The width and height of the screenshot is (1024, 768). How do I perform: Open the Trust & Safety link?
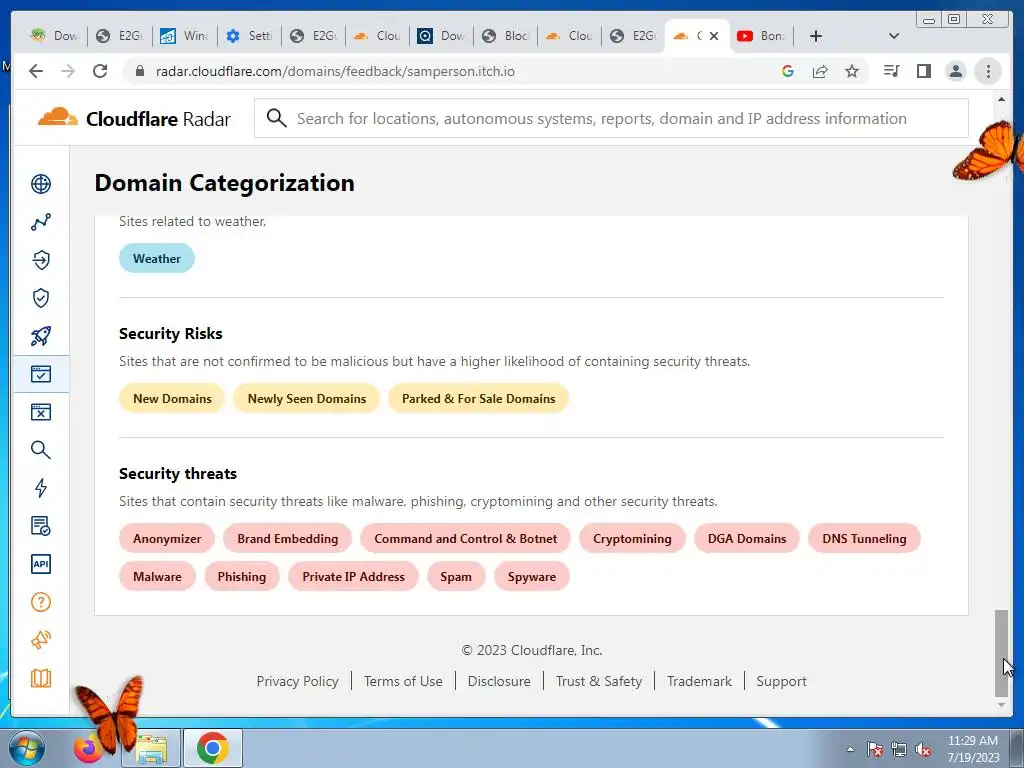pos(599,681)
